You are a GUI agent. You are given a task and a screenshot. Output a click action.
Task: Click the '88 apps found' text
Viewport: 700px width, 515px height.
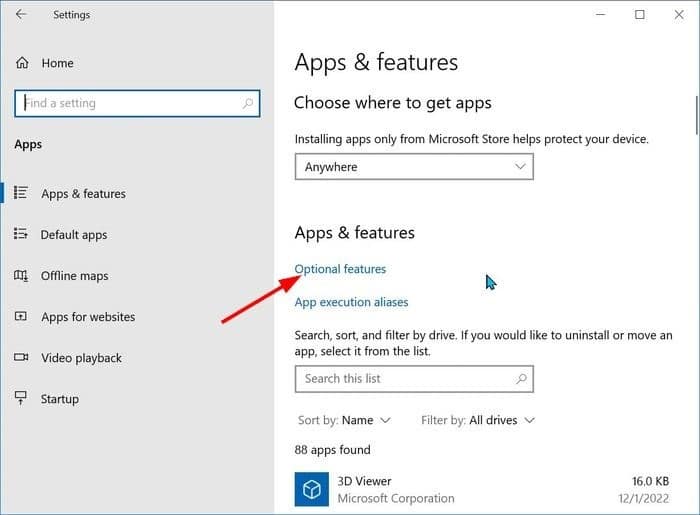click(x=333, y=450)
